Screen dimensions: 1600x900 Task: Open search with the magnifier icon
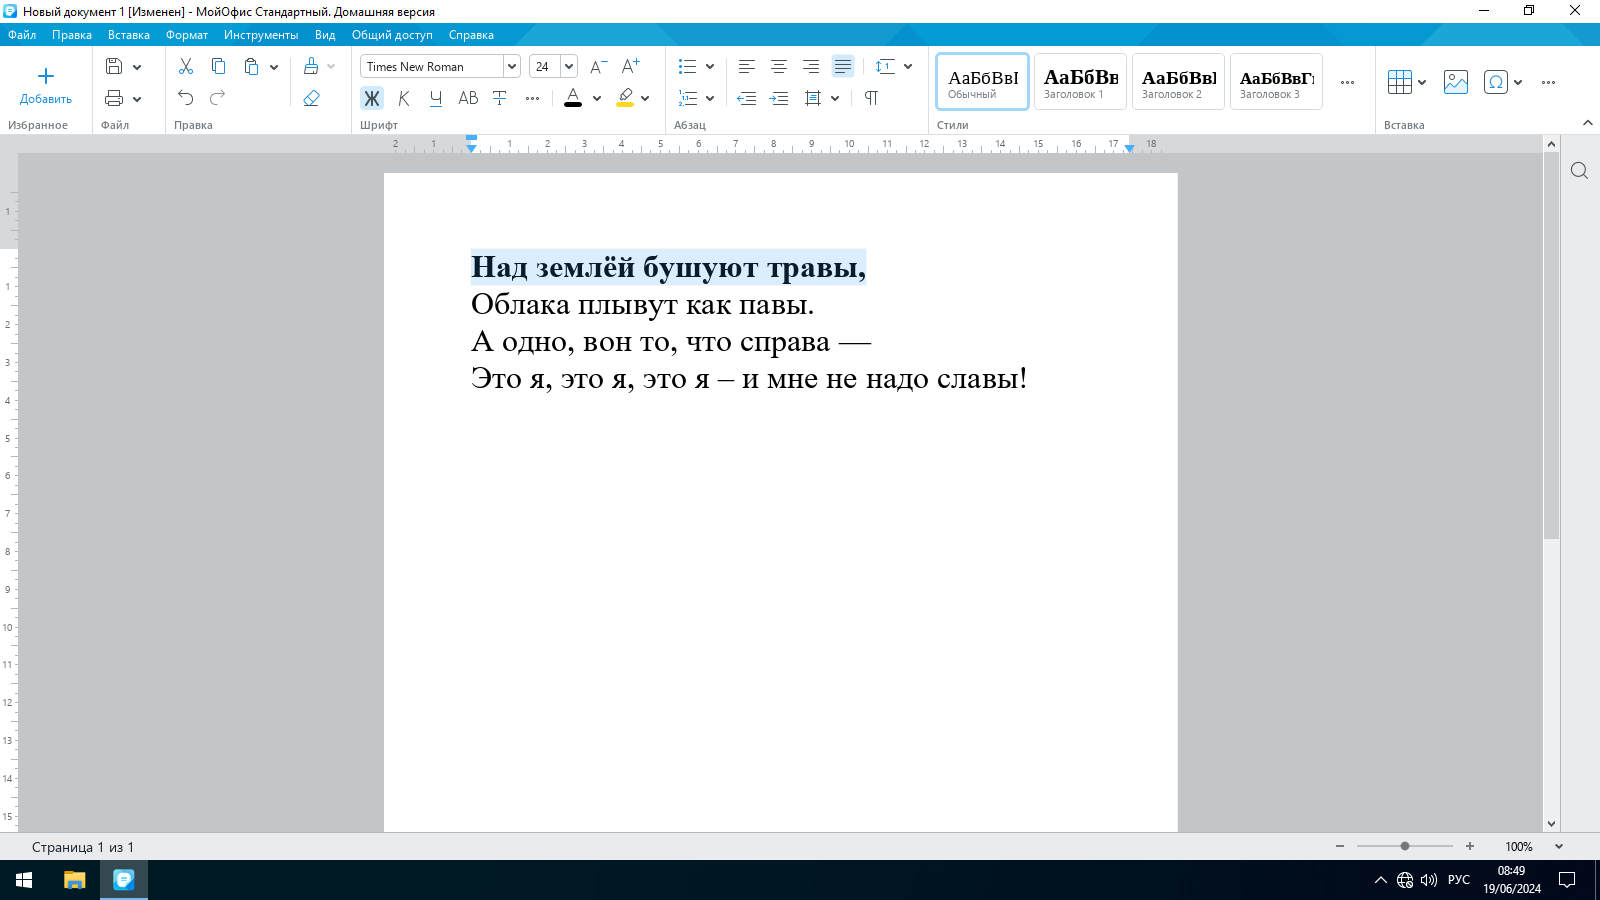point(1579,170)
